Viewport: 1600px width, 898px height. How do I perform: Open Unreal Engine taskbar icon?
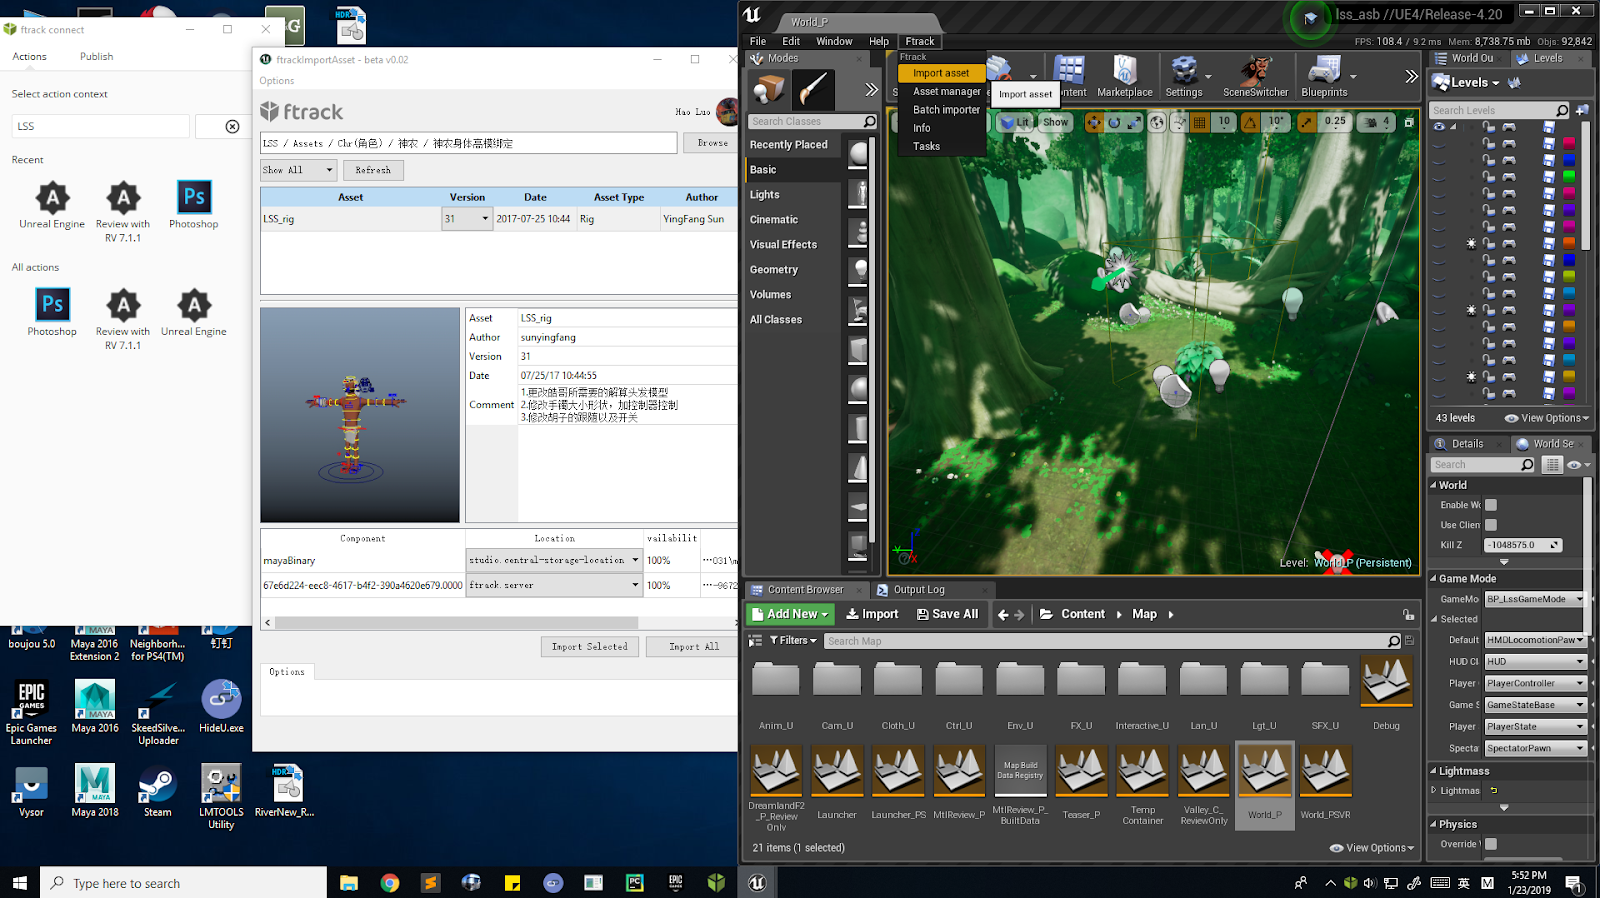click(757, 883)
